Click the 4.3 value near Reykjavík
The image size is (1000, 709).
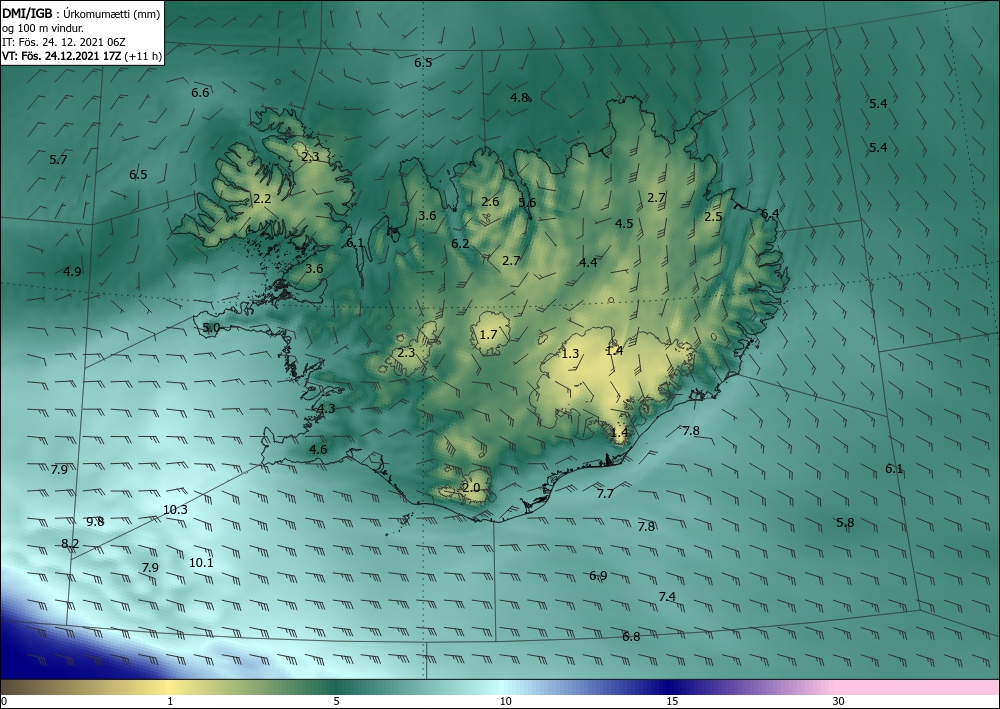(x=326, y=409)
